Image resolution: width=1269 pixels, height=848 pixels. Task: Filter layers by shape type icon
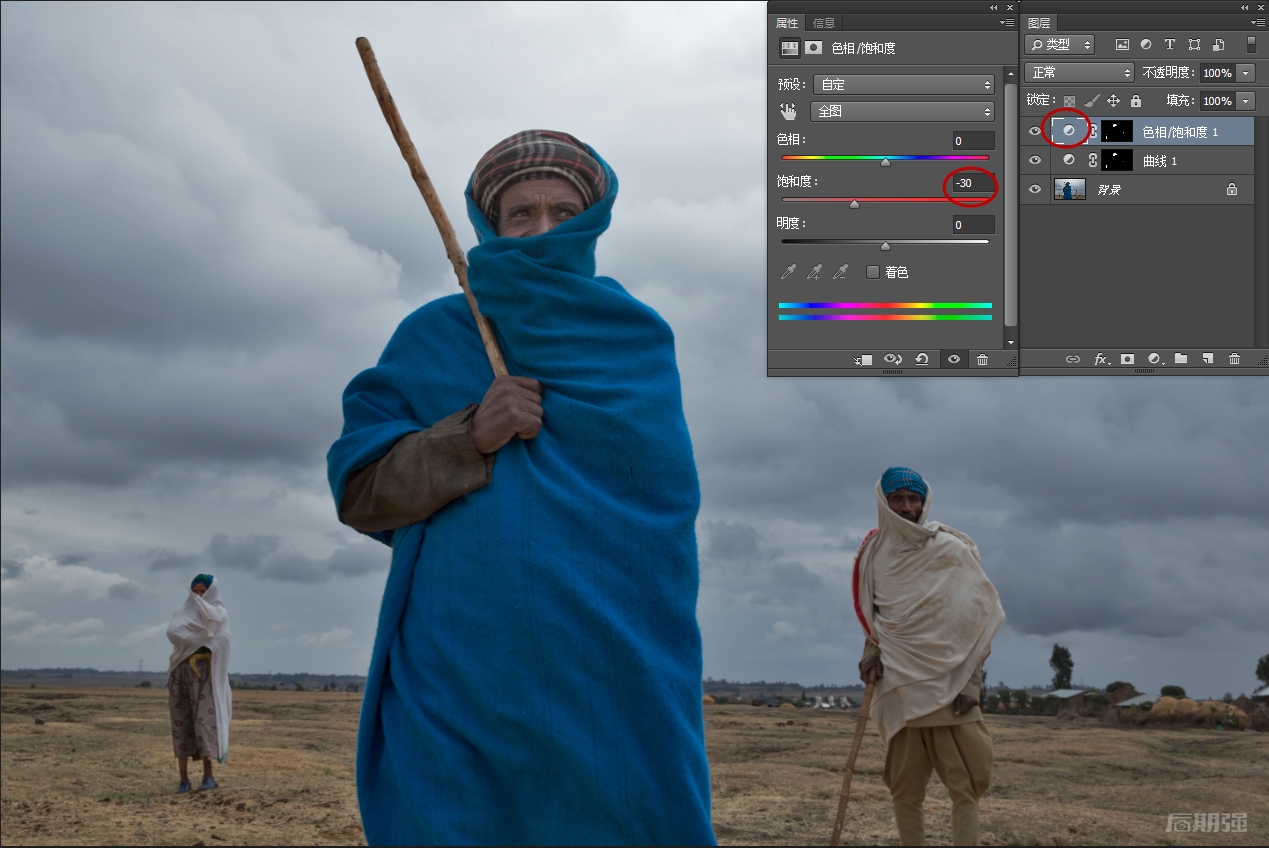click(1194, 45)
